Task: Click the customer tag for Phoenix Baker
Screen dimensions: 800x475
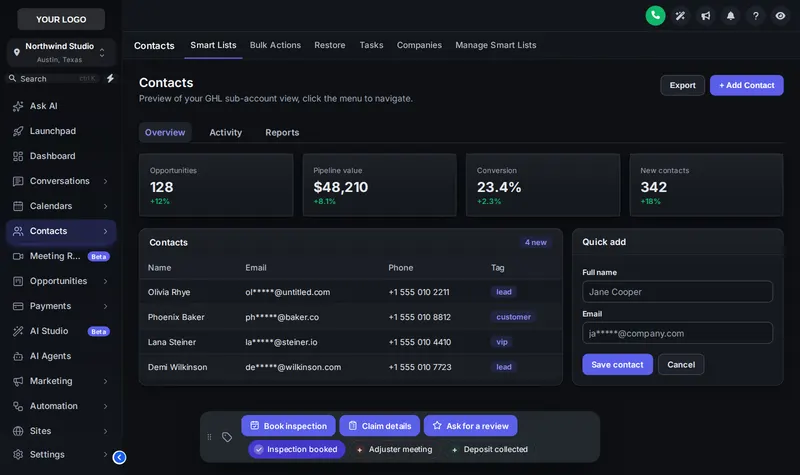Action: (513, 317)
